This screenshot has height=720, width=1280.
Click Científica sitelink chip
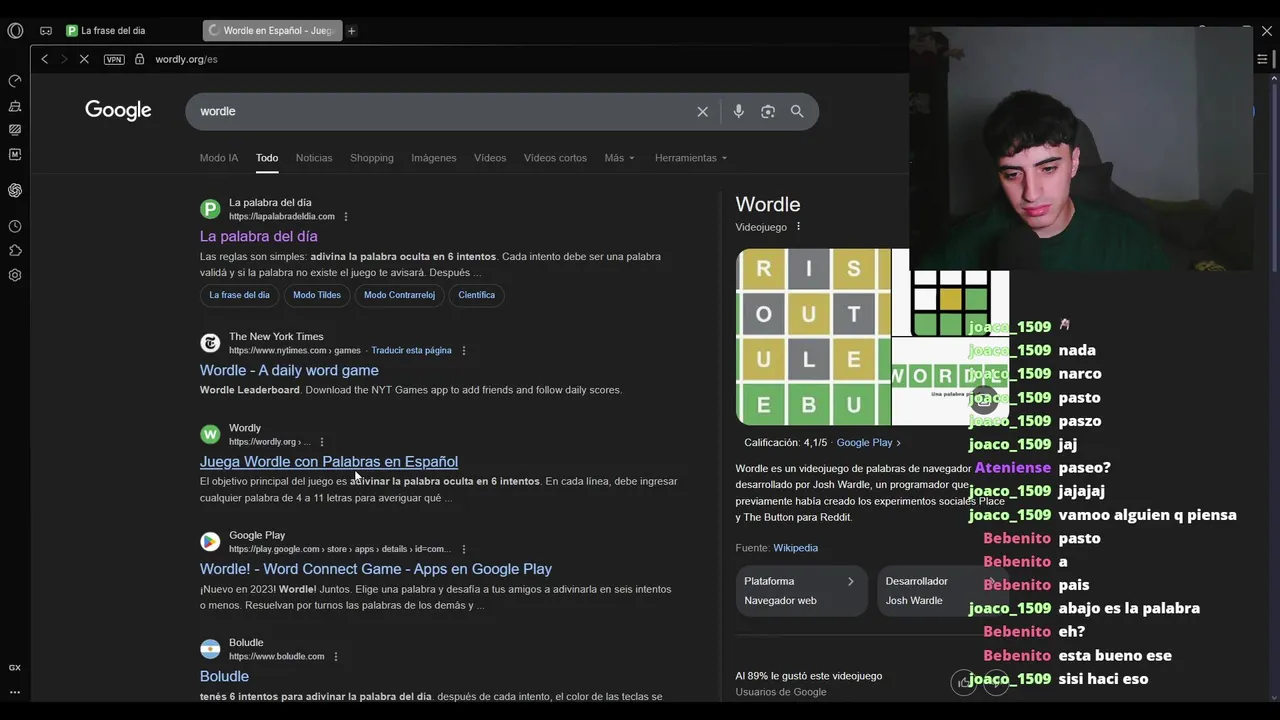[476, 295]
